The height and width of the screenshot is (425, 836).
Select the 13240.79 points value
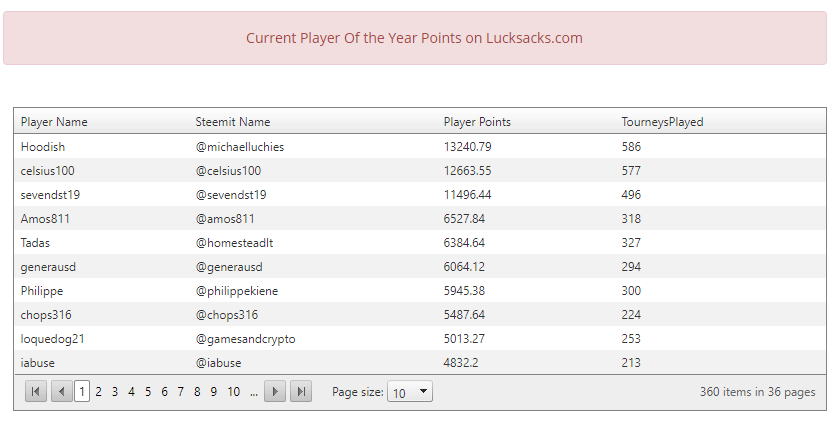pyautogui.click(x=468, y=147)
